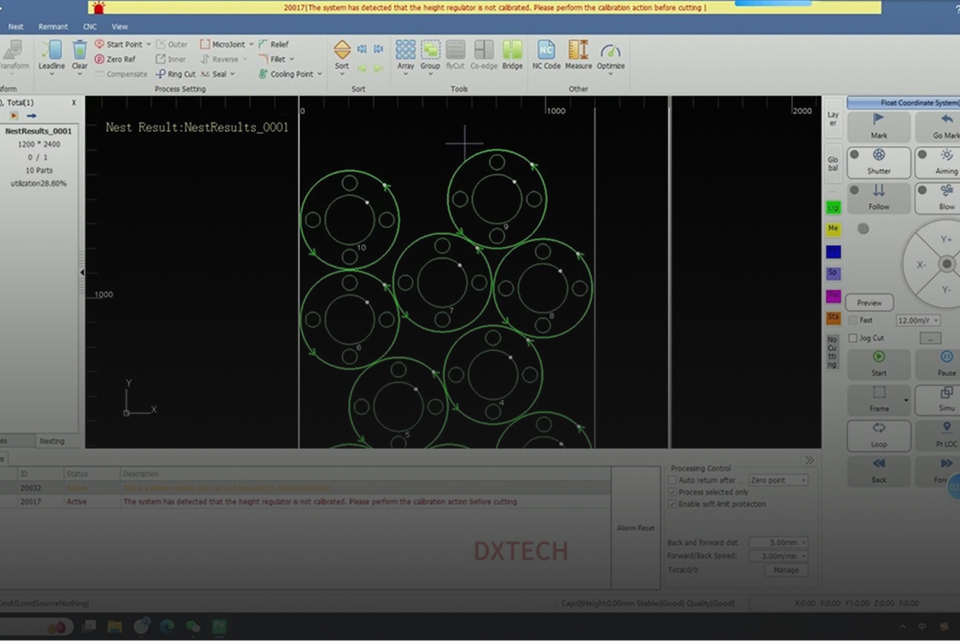The height and width of the screenshot is (641, 960).
Task: Open File Explorer from the taskbar
Action: point(114,626)
